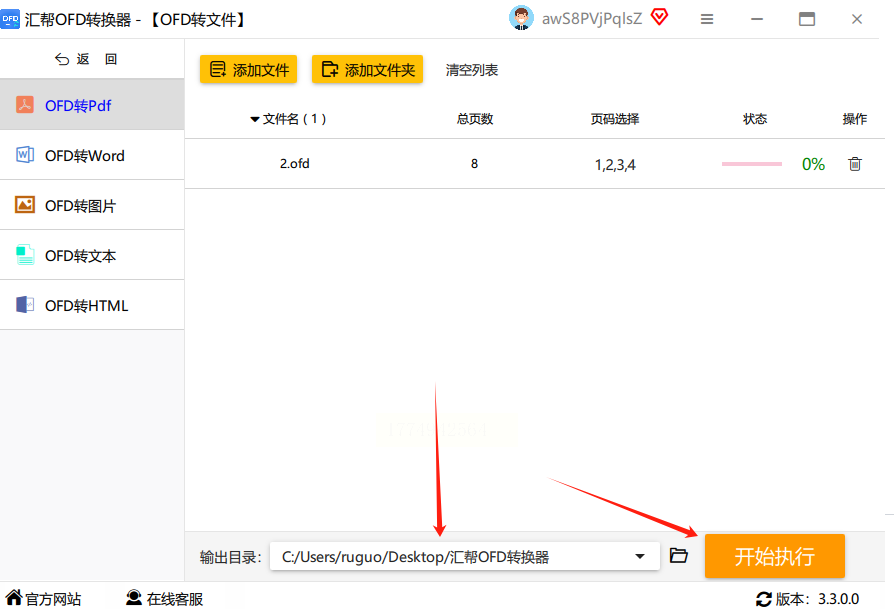Click the headset icon for 在线客服
This screenshot has width=894, height=609.
(134, 598)
